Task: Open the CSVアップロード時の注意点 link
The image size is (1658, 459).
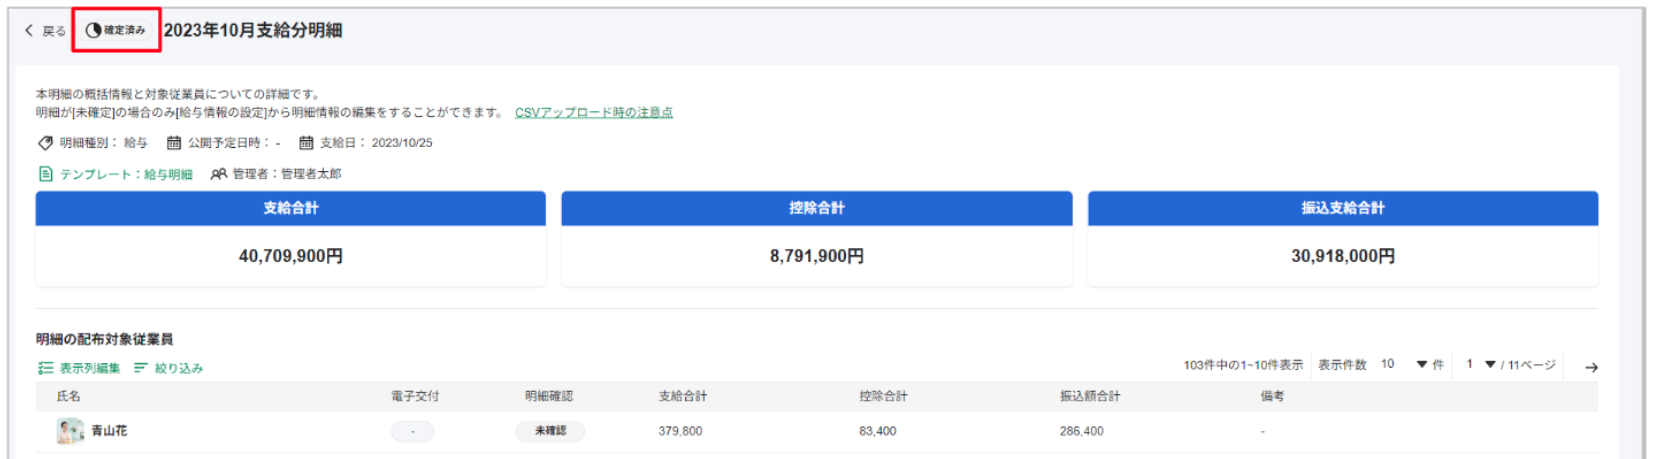Action: click(593, 112)
